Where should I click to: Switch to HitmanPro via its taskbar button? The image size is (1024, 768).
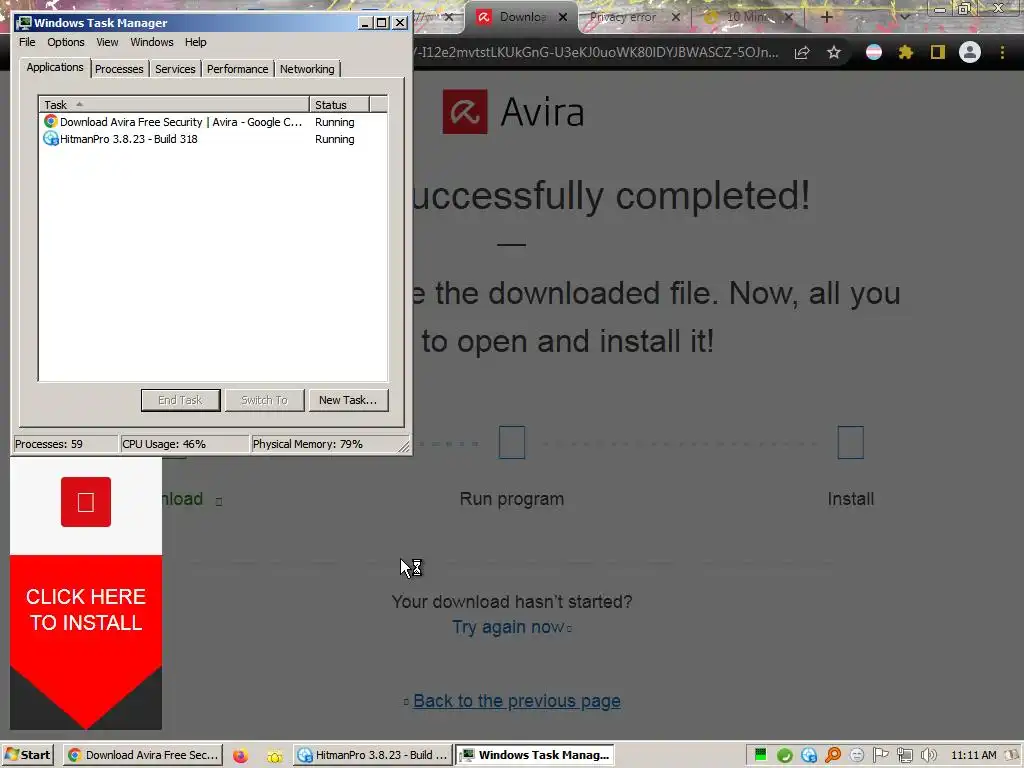point(372,755)
